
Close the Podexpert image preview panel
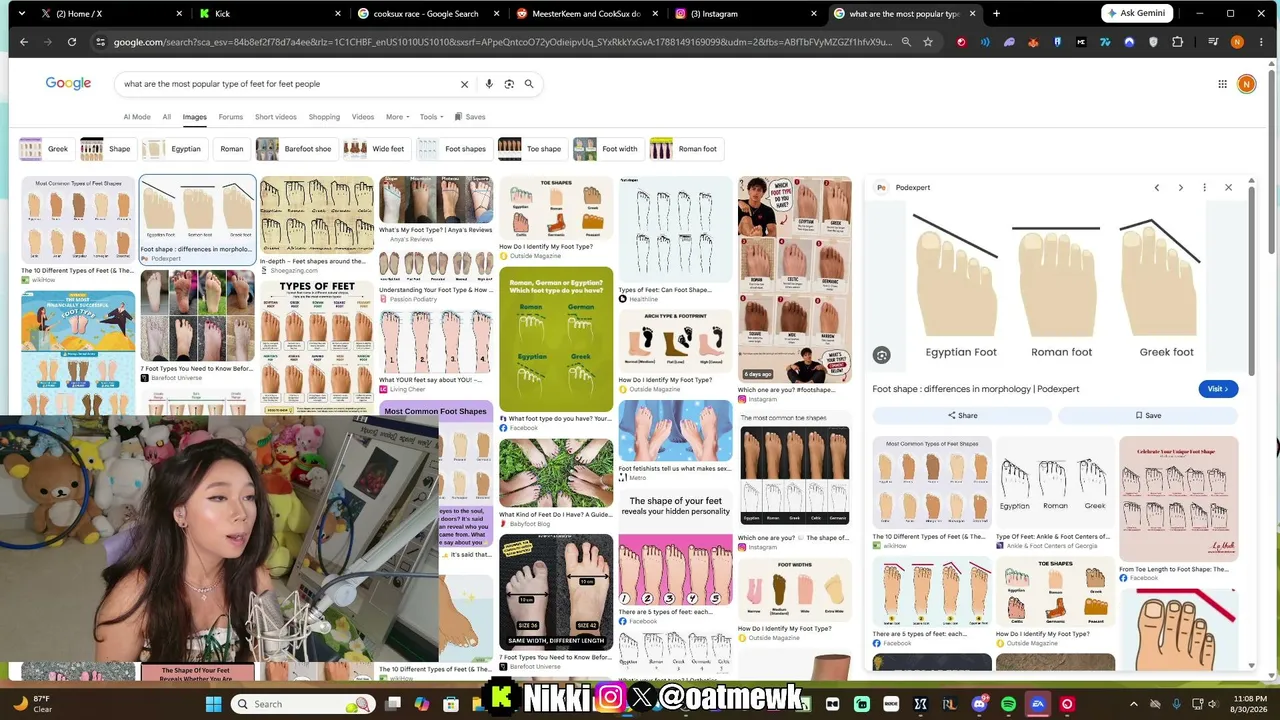click(x=1229, y=187)
